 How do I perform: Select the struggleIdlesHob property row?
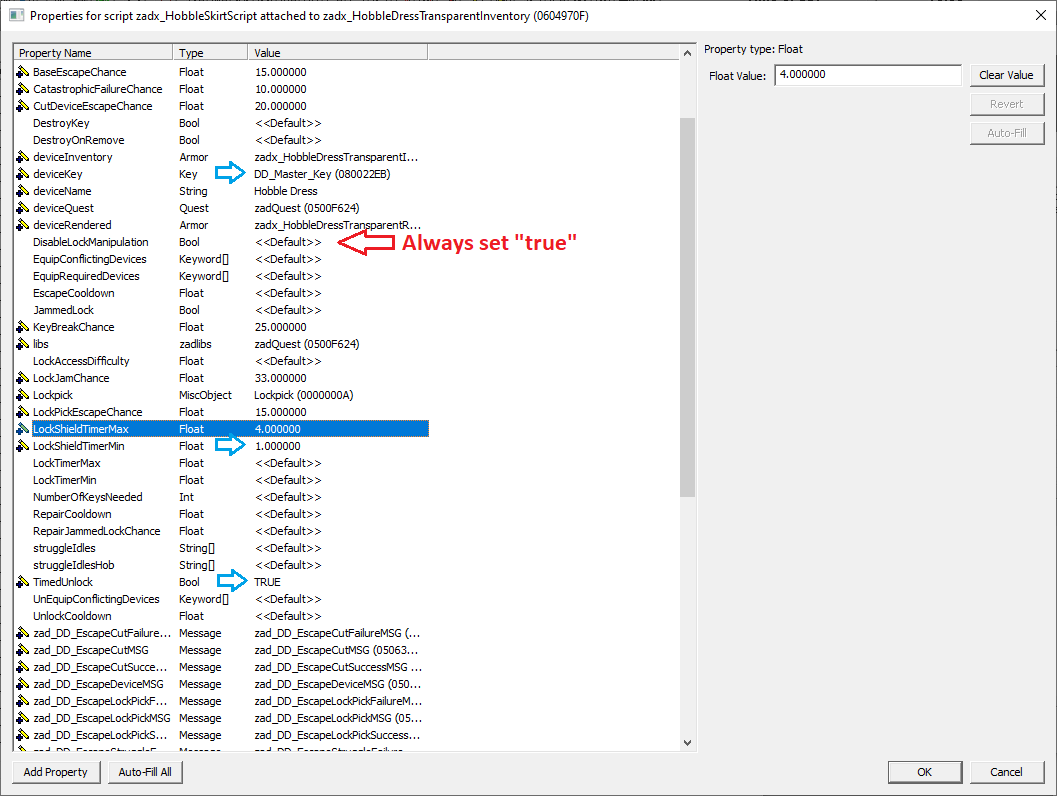point(222,565)
